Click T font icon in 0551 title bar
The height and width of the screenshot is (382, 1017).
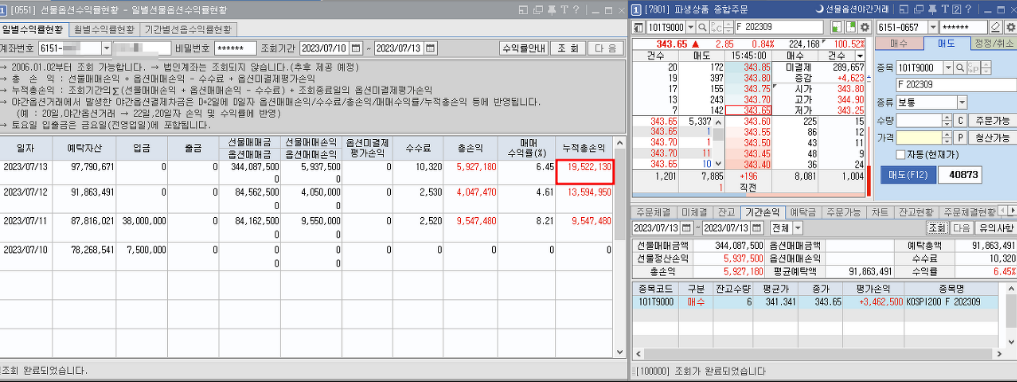click(564, 10)
